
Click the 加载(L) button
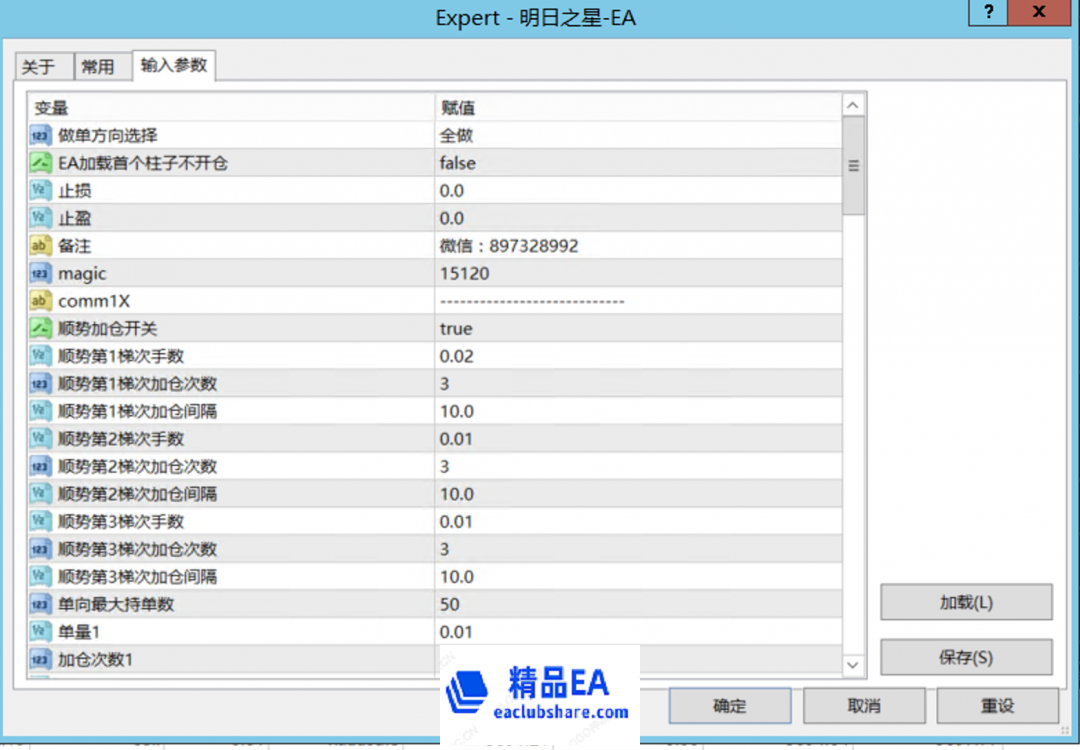[965, 602]
